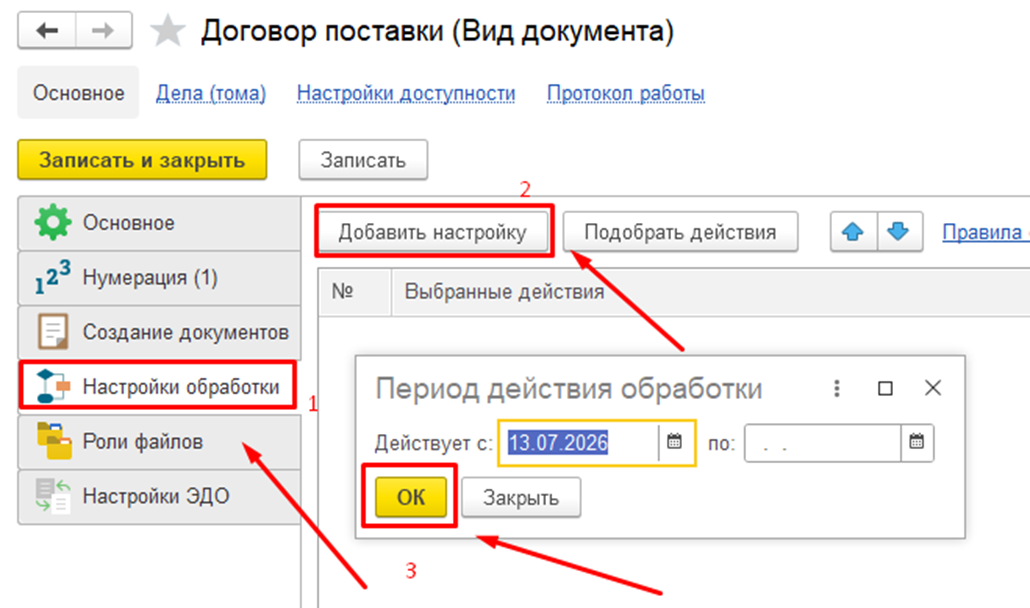Open calendar for 'по' end date

917,442
